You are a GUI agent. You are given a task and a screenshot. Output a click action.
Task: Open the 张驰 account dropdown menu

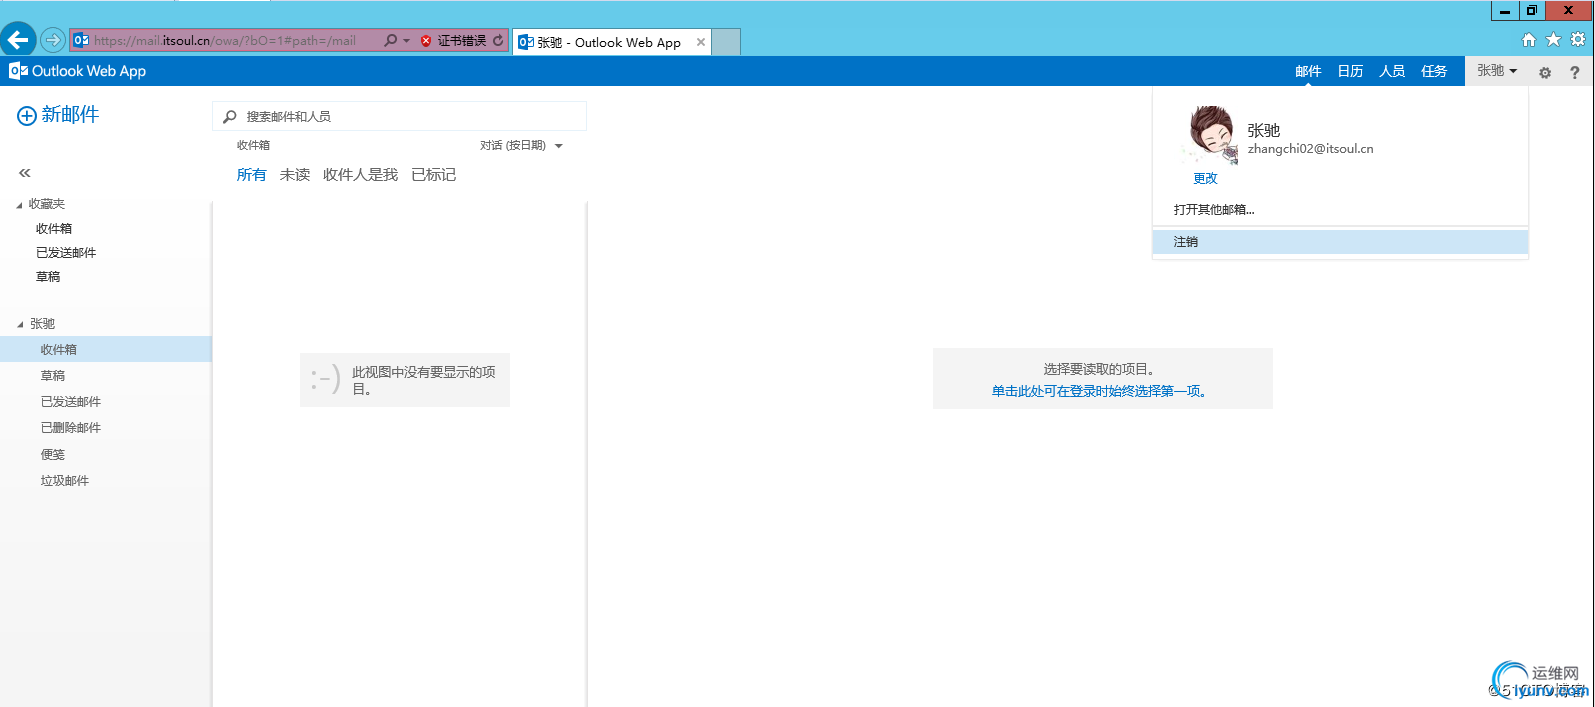coord(1497,71)
